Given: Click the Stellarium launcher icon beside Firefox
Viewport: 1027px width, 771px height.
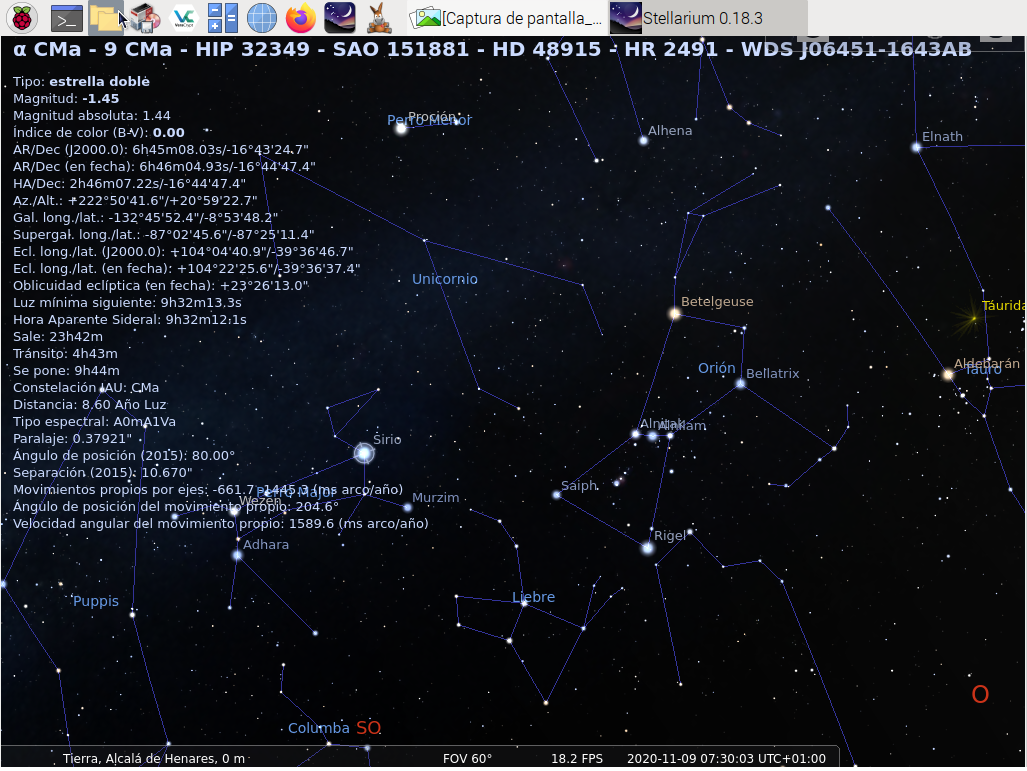Looking at the screenshot, I should tap(339, 17).
